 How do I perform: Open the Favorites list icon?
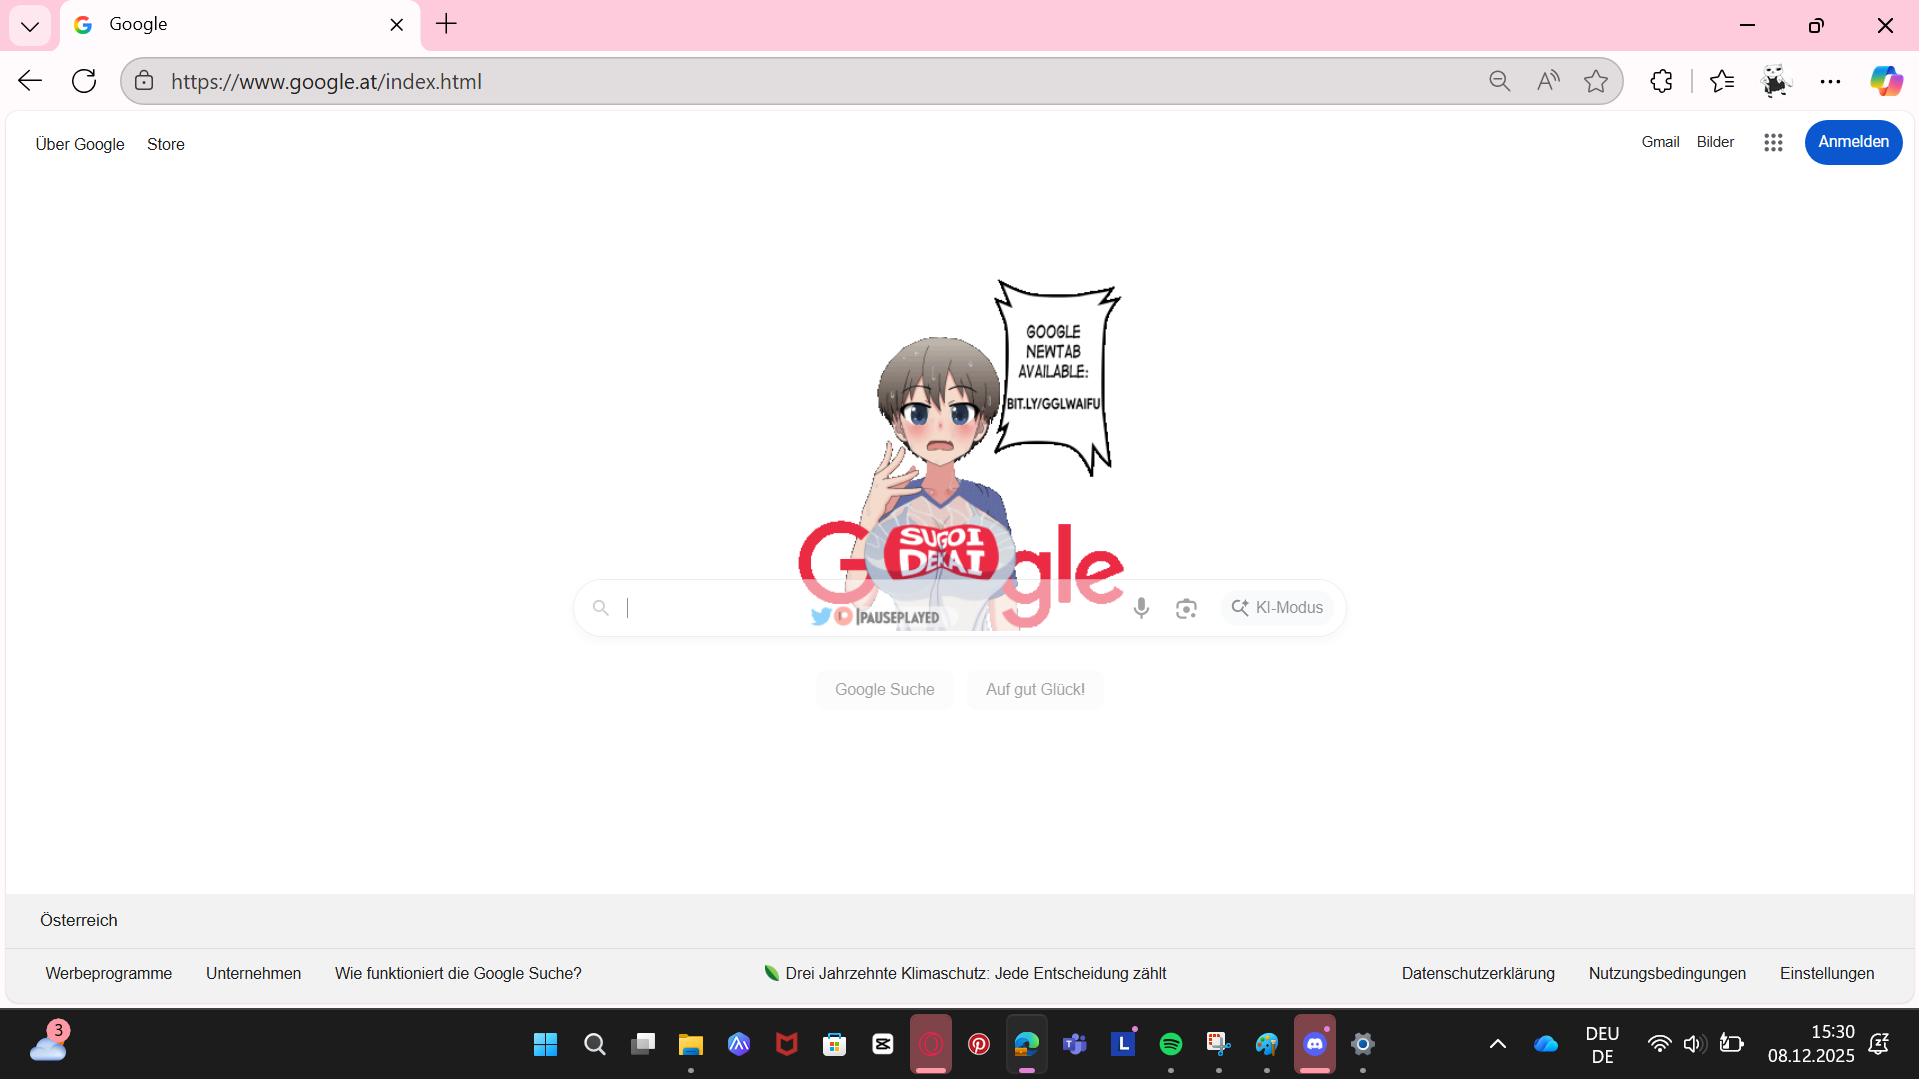point(1722,82)
